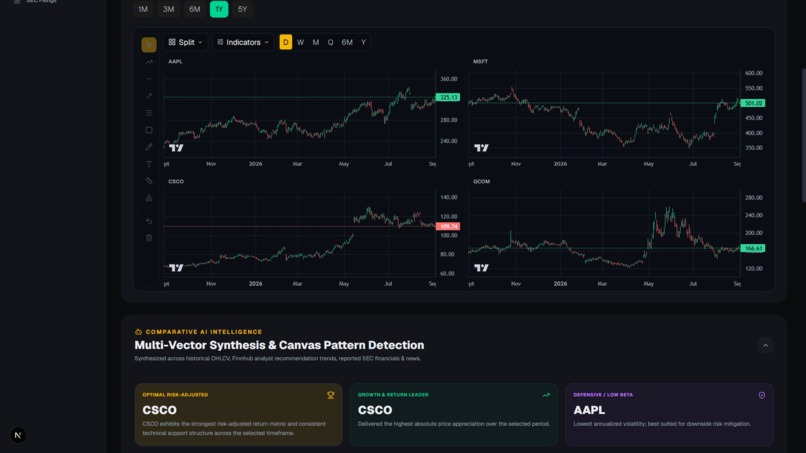Select the 1M range button

pyautogui.click(x=143, y=9)
